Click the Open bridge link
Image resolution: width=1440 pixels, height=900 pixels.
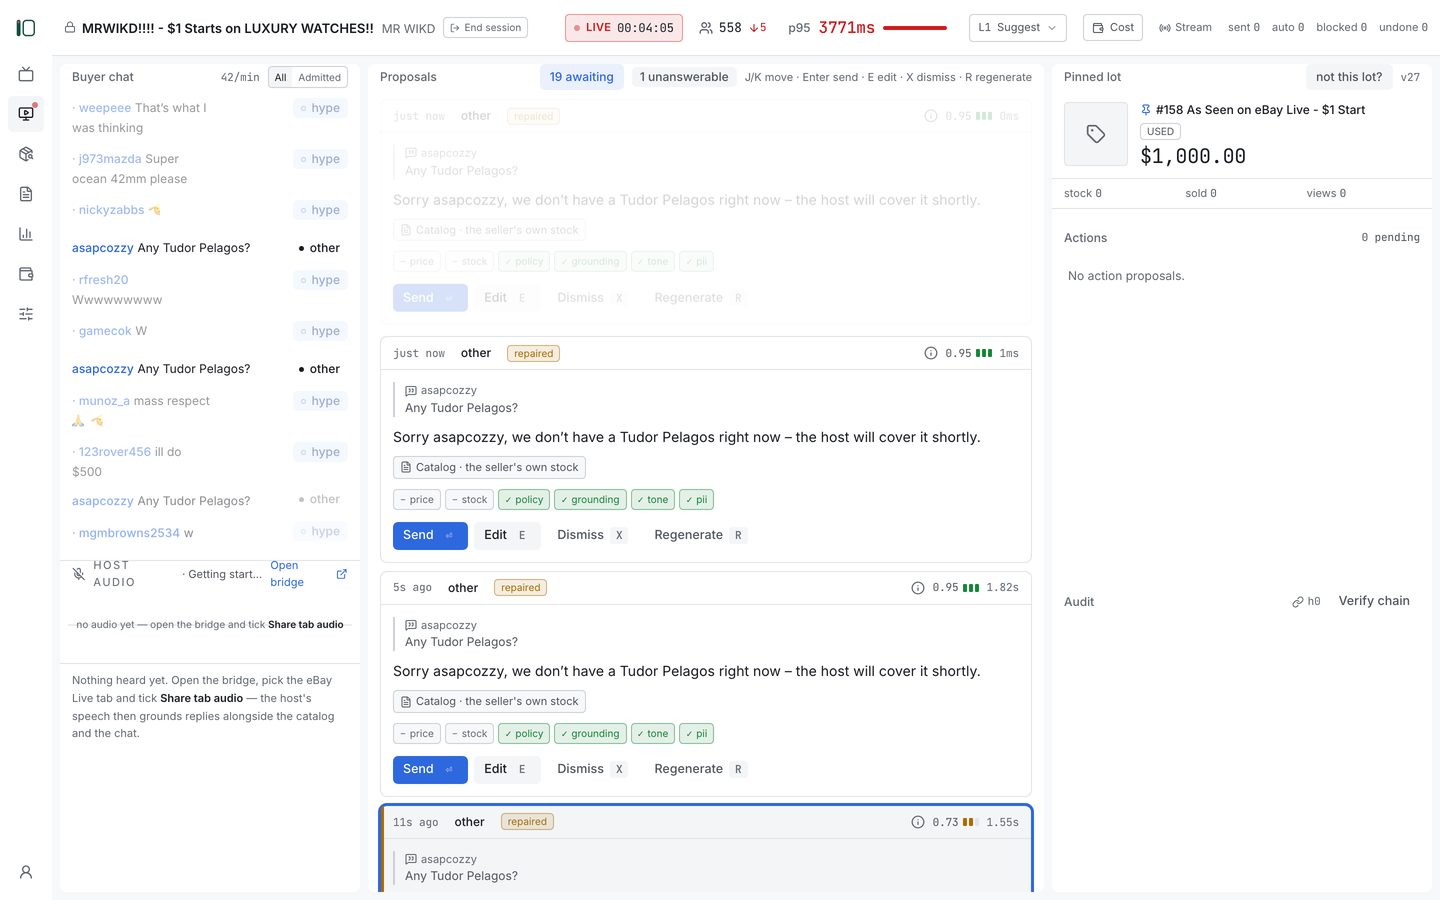tap(287, 574)
